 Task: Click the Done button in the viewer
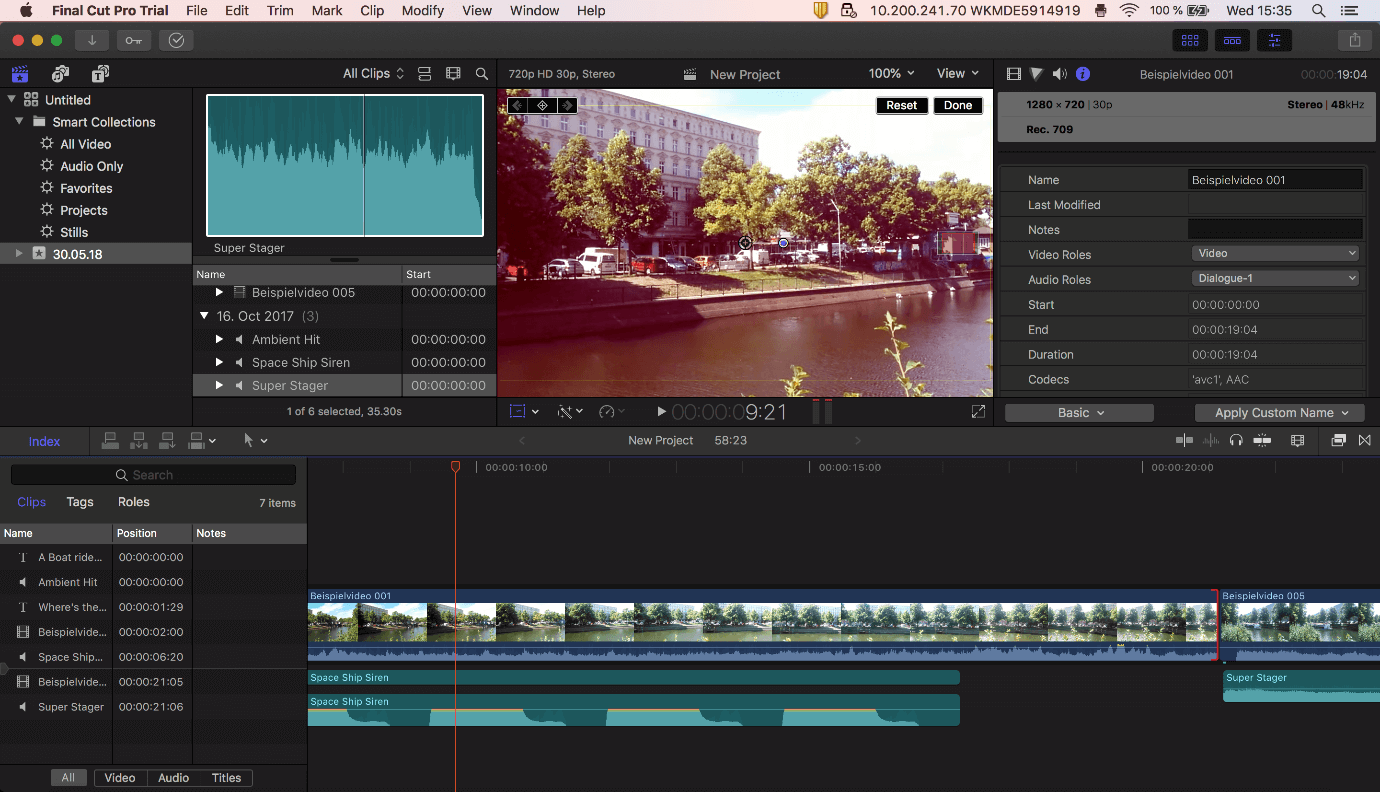(957, 105)
